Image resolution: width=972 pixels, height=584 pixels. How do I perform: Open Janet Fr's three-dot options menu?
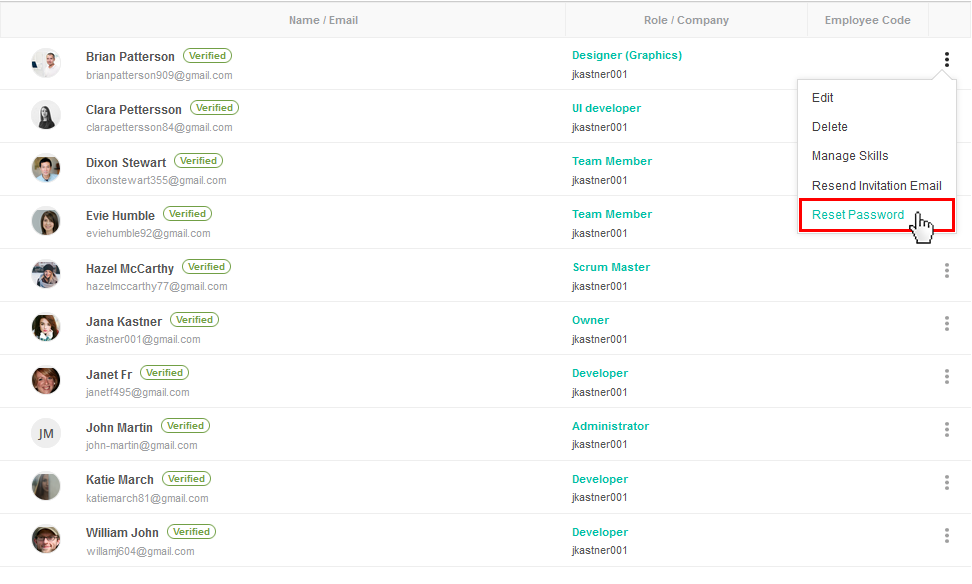pos(947,376)
